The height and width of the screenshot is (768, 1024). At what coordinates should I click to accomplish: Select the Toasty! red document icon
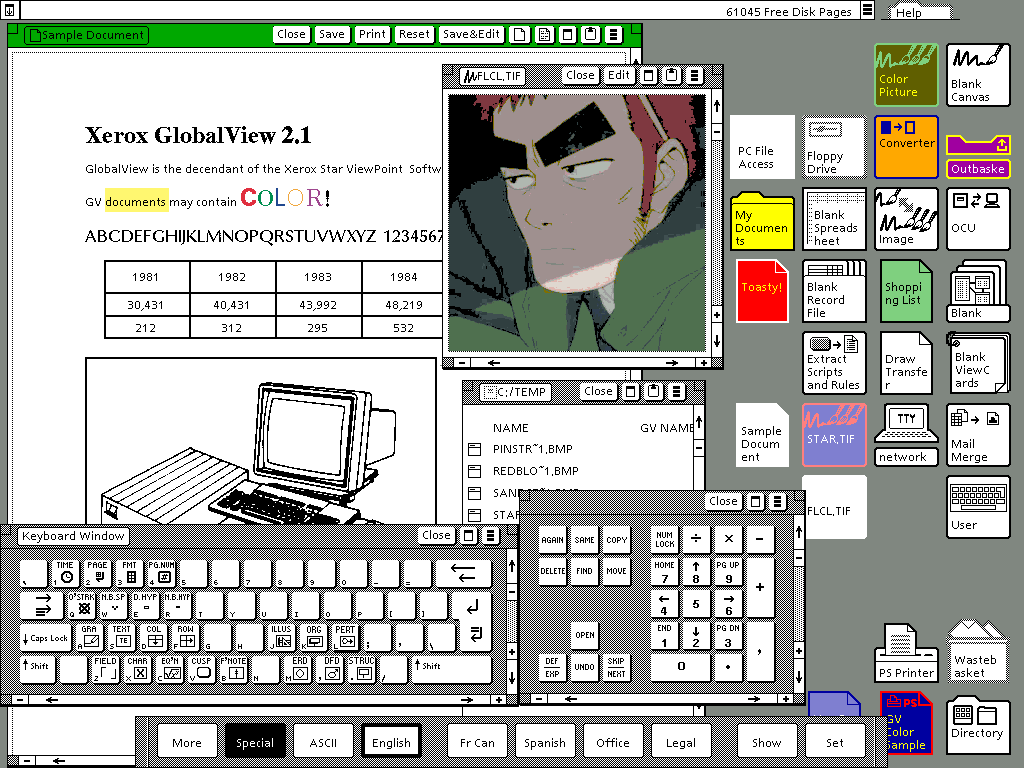tap(762, 290)
